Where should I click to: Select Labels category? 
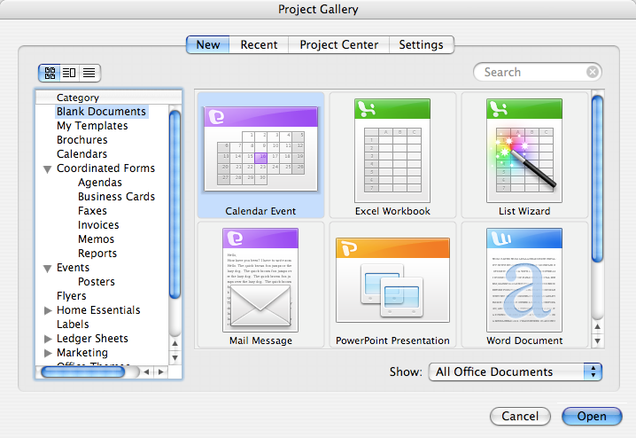click(x=73, y=324)
